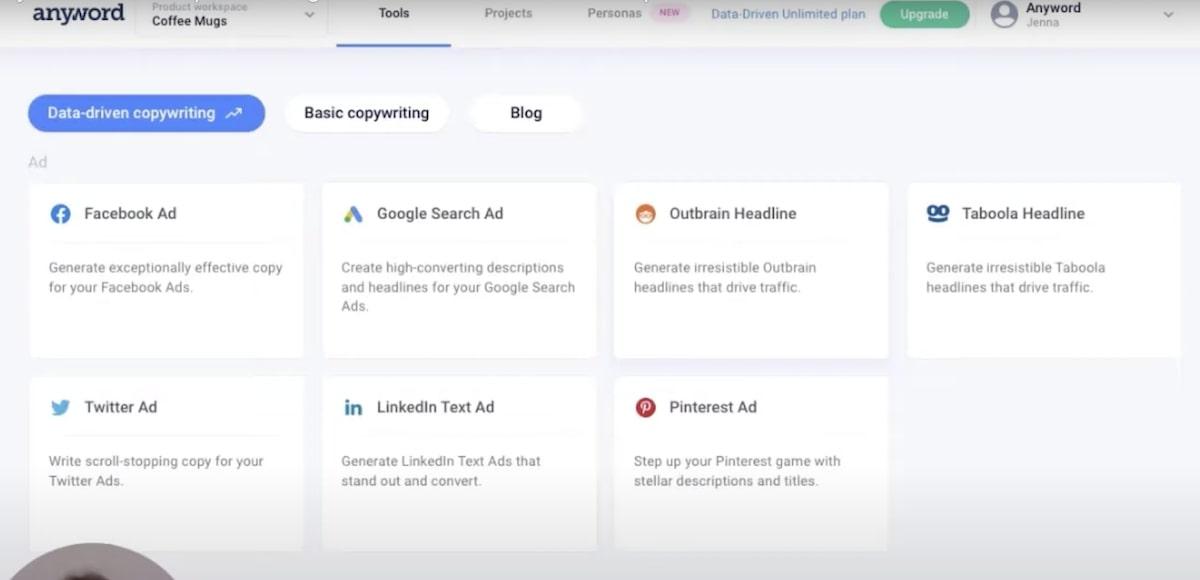Open the Data-Driven Unlimited plan link
1200x580 pixels.
pos(788,15)
